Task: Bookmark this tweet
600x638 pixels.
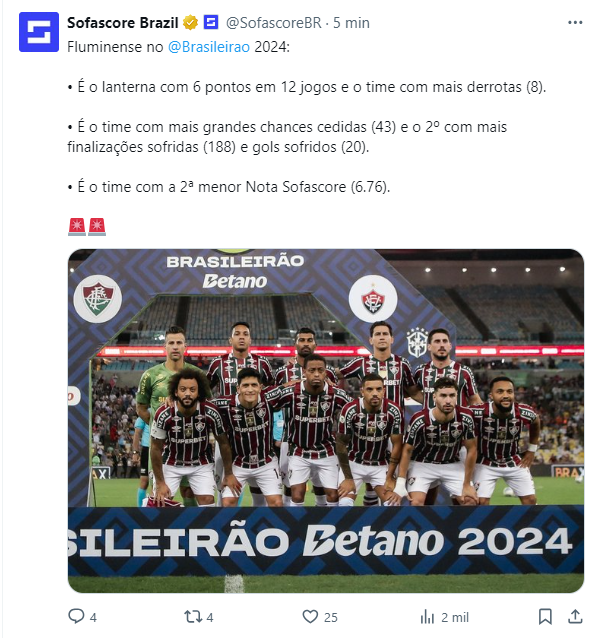Action: click(545, 617)
